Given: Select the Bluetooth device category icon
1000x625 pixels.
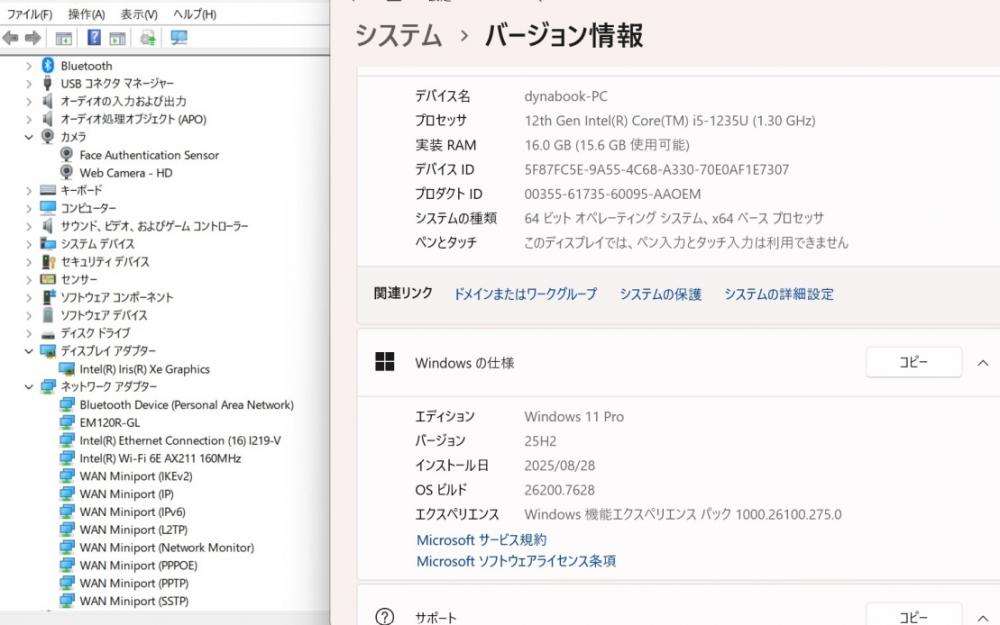Looking at the screenshot, I should point(47,66).
